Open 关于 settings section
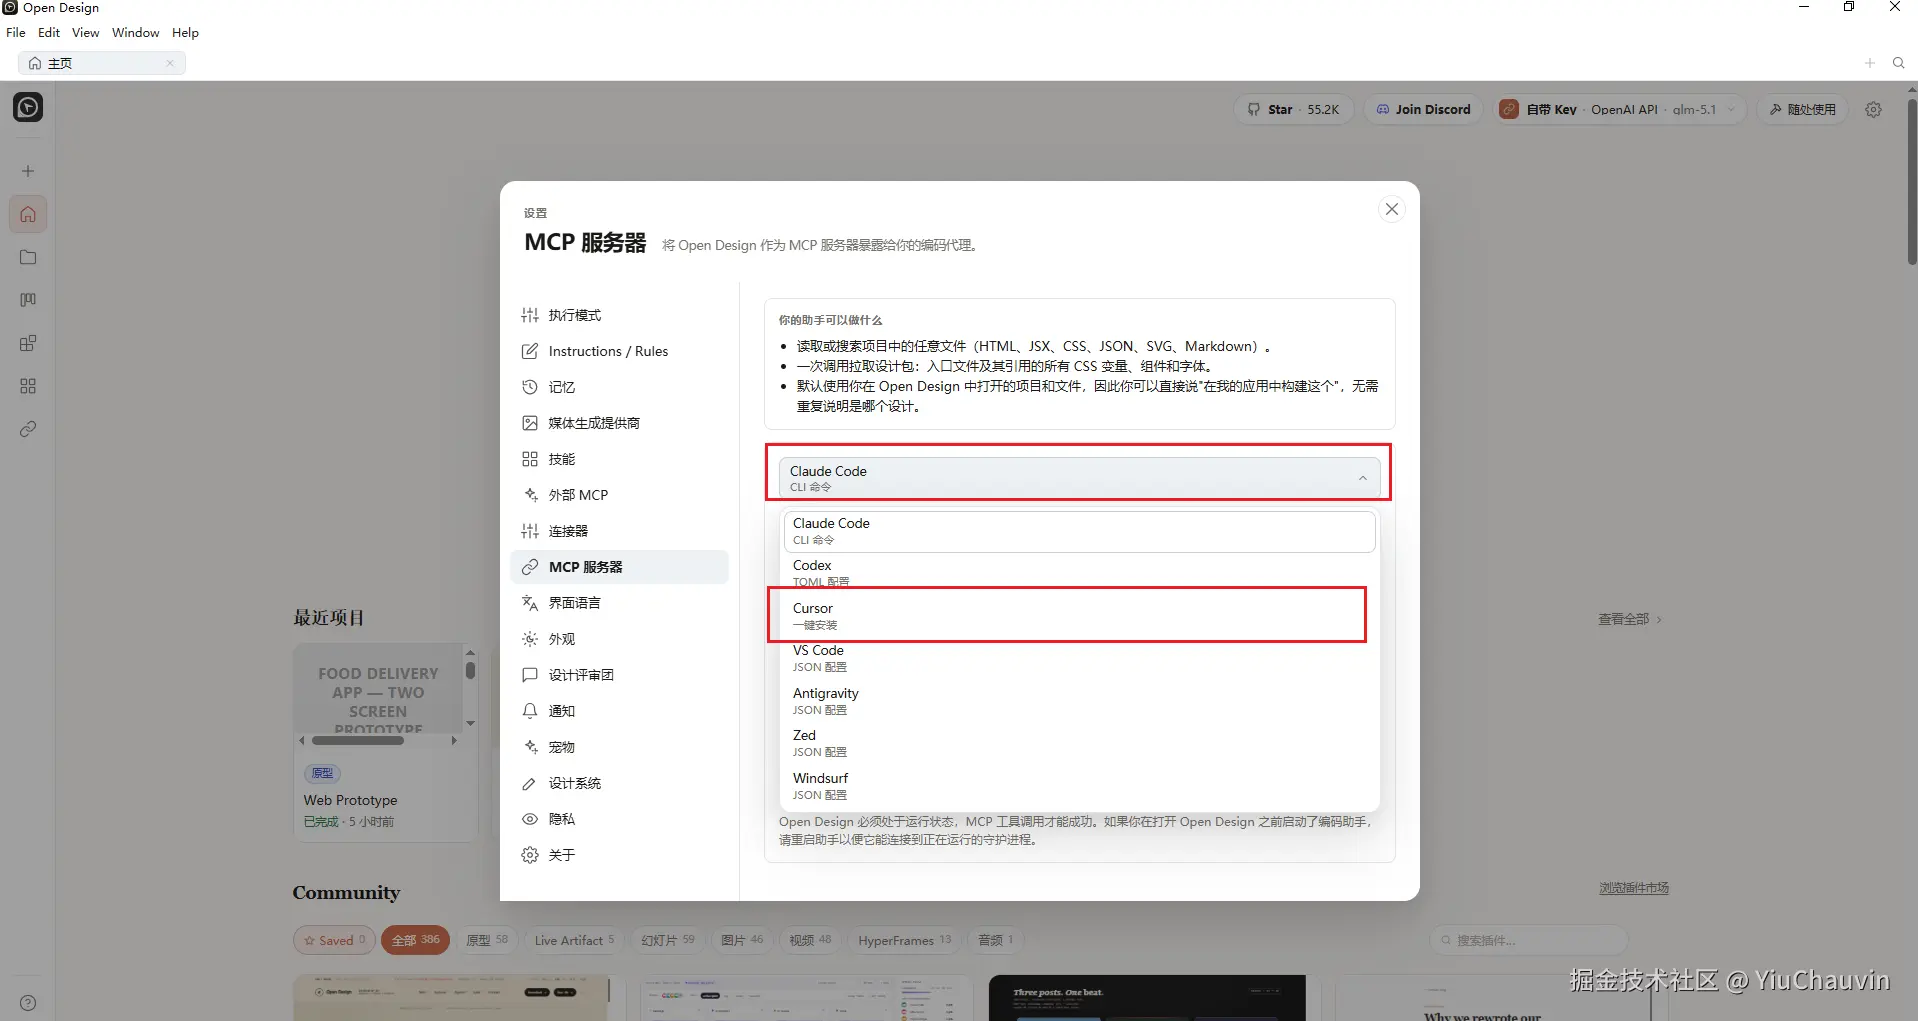Screen dimensions: 1918x1021 coord(620,855)
